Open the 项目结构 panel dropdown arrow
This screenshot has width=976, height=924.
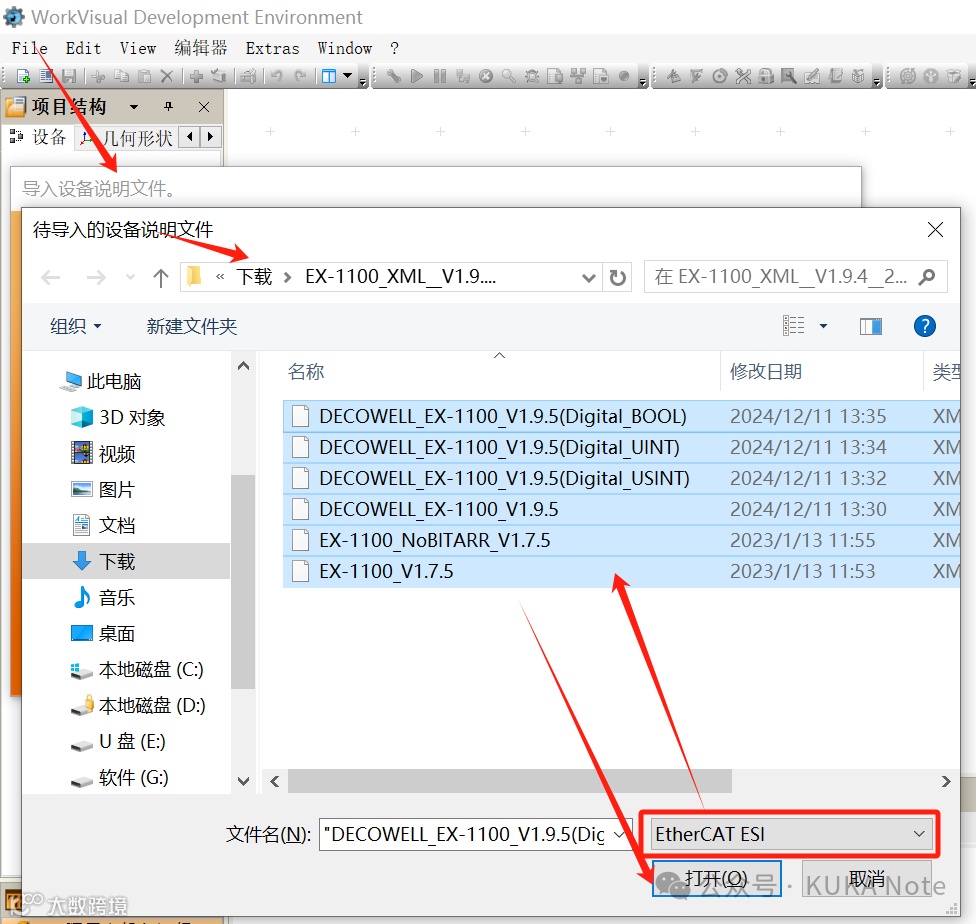[x=134, y=107]
